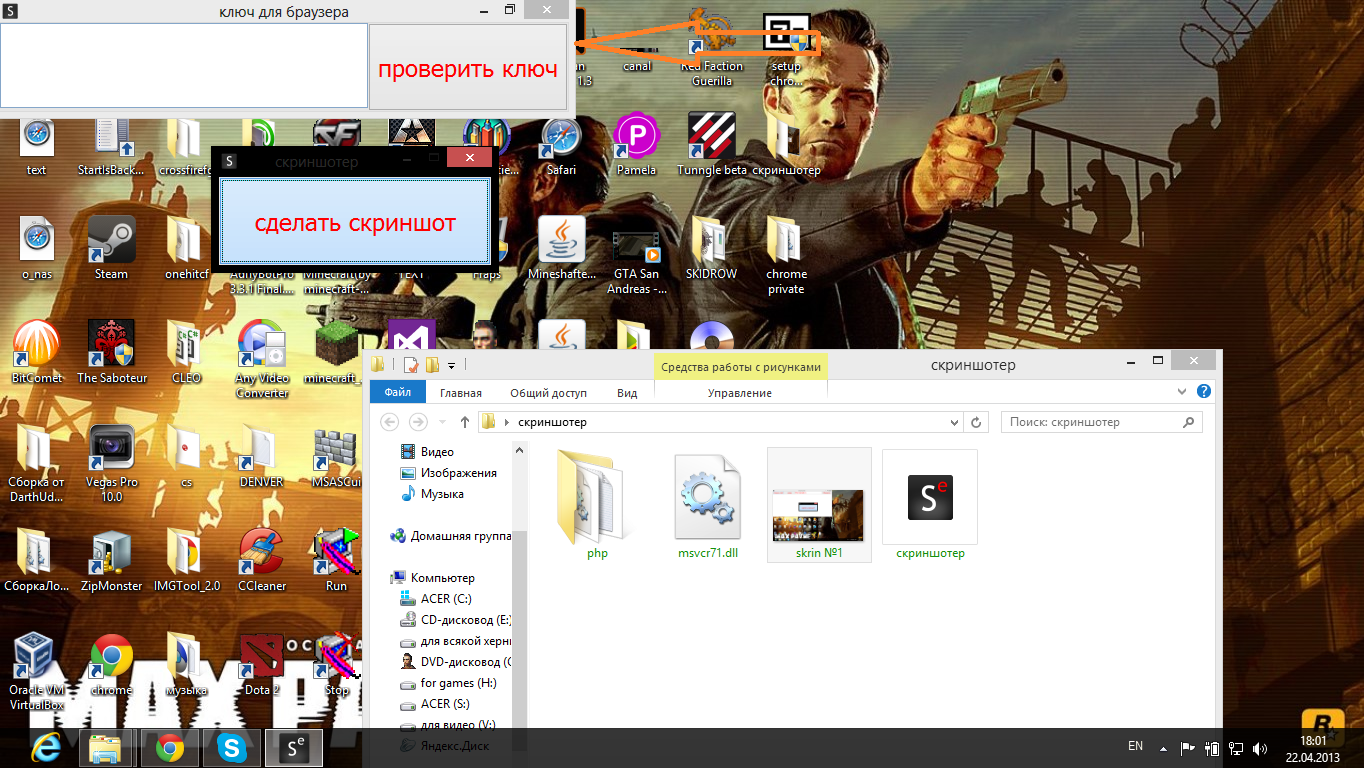The image size is (1364, 768).
Task: Click the 'проверить ключ' button
Action: pos(468,67)
